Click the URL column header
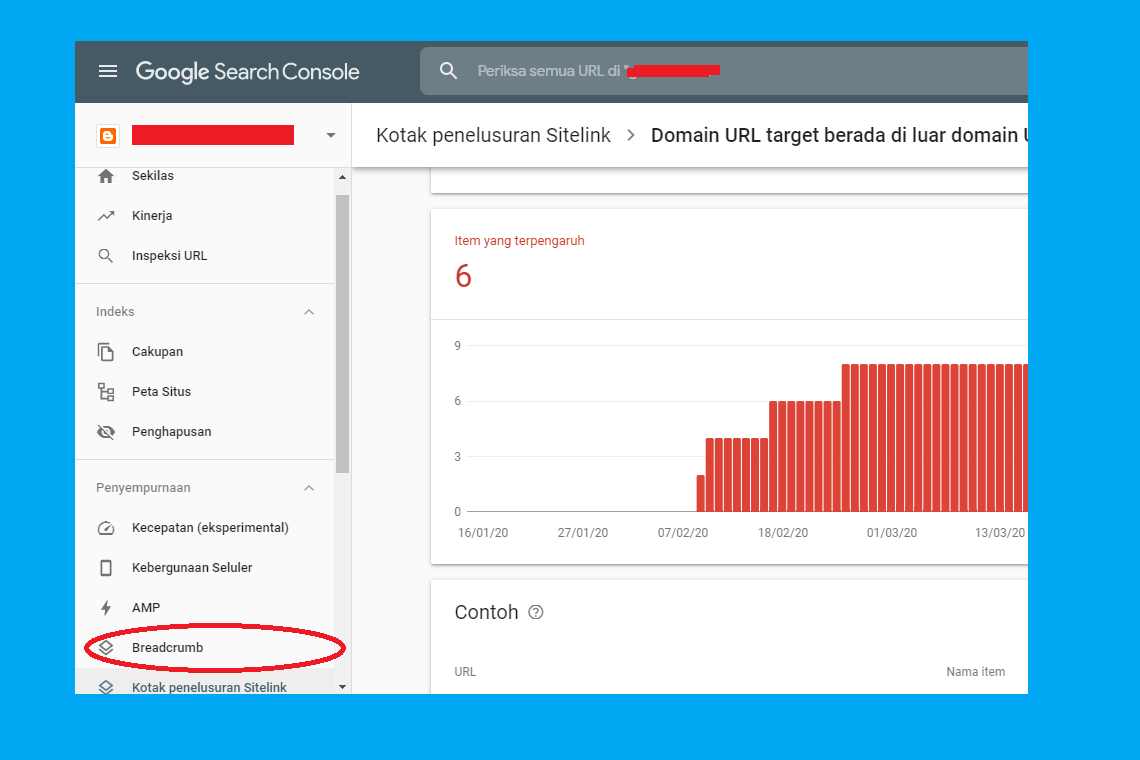 [x=465, y=672]
